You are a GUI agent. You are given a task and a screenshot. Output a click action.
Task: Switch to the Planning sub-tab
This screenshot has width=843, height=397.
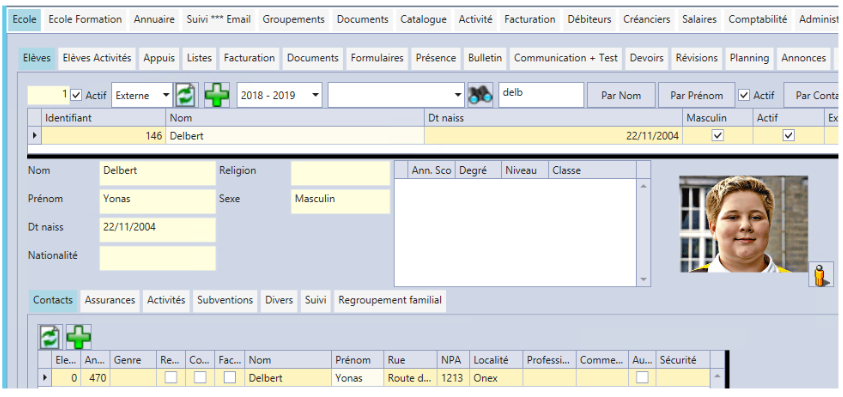(x=749, y=58)
